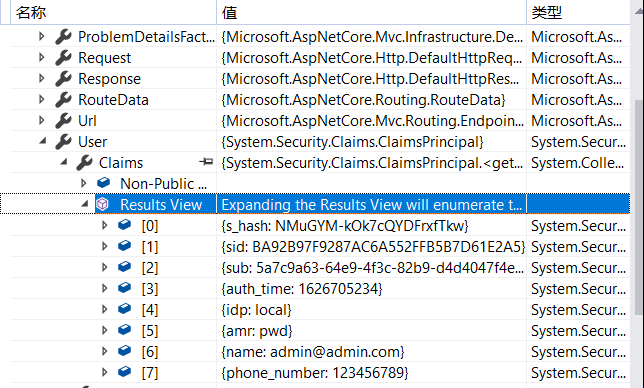
Task: Expand claim item [2] arrow
Action: click(x=104, y=267)
